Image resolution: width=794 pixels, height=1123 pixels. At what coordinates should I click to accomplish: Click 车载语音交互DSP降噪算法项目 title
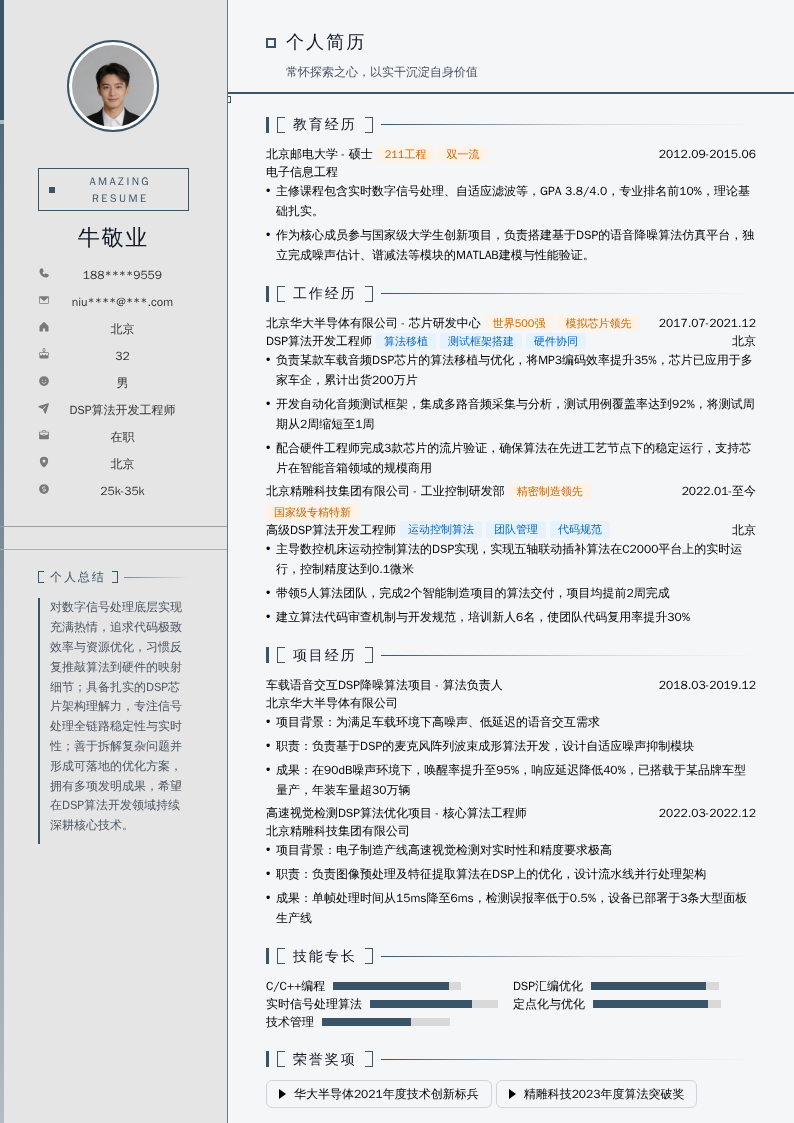click(x=349, y=685)
